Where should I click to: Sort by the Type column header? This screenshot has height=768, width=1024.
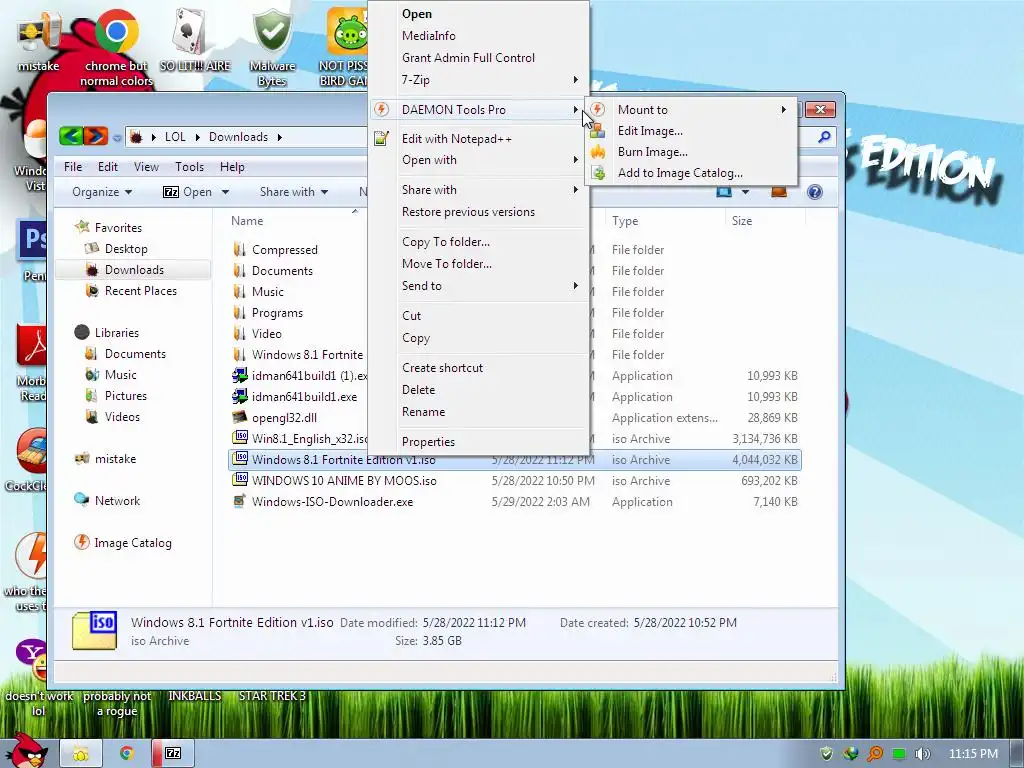(625, 221)
